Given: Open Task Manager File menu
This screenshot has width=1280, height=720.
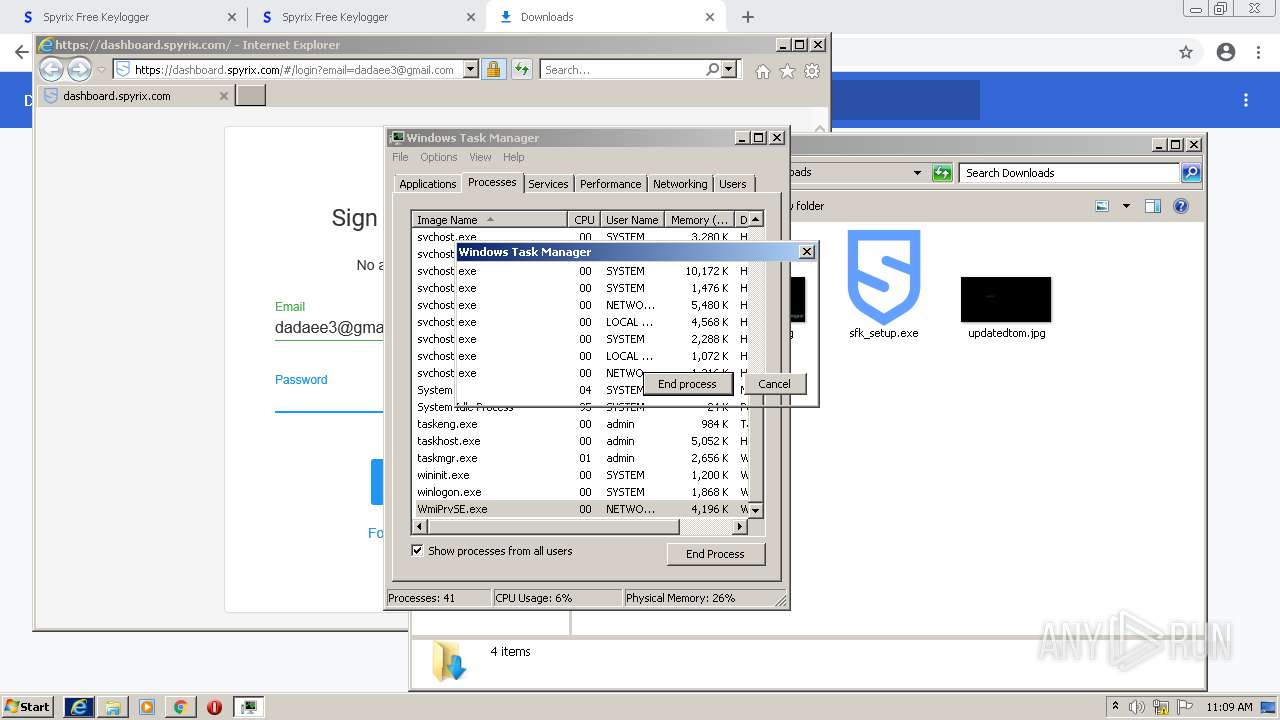Looking at the screenshot, I should coord(400,157).
